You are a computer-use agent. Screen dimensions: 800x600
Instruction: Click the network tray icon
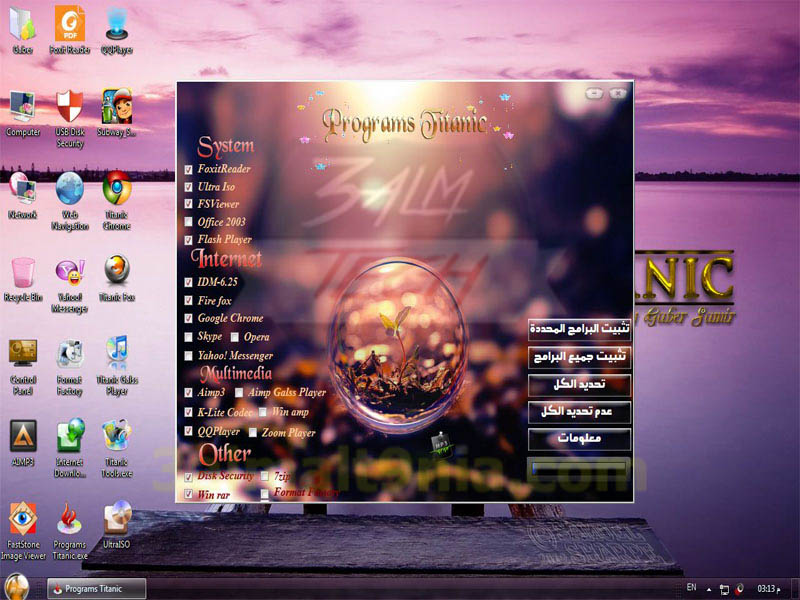(x=724, y=589)
